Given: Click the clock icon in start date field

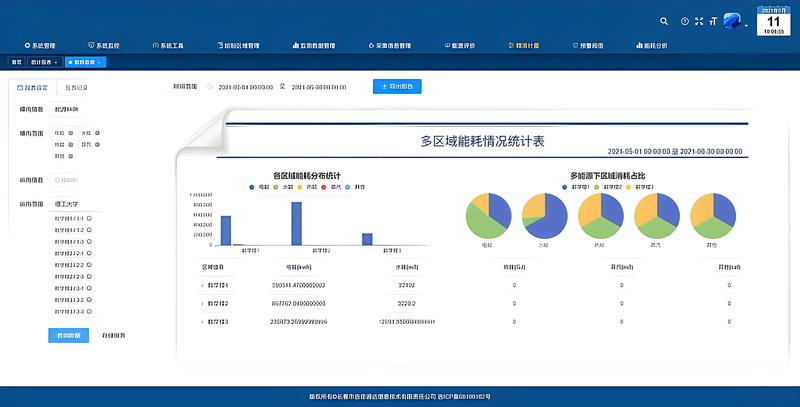Looking at the screenshot, I should [x=210, y=87].
